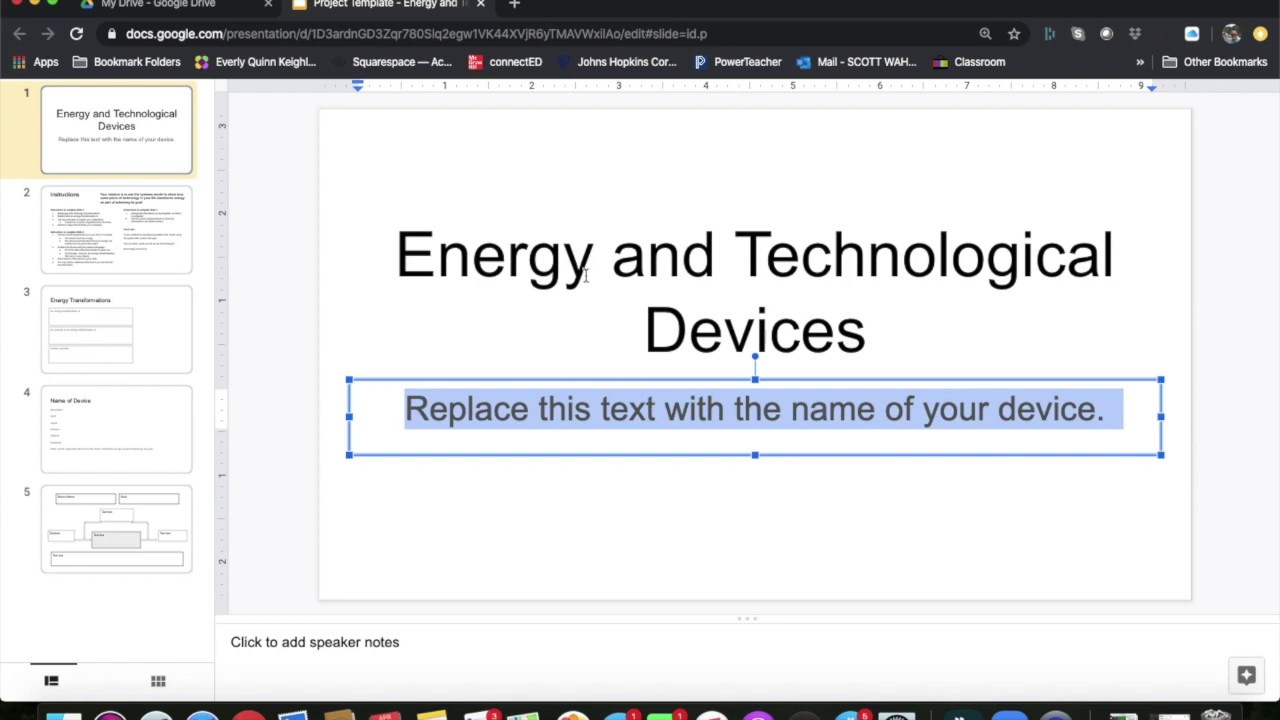Reload the Google Slides page

(x=76, y=34)
